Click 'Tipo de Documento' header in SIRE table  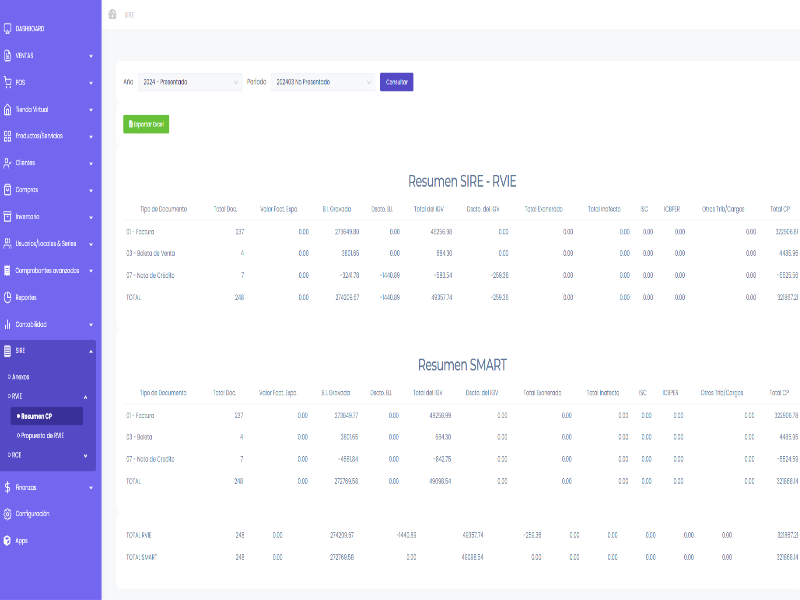point(163,209)
